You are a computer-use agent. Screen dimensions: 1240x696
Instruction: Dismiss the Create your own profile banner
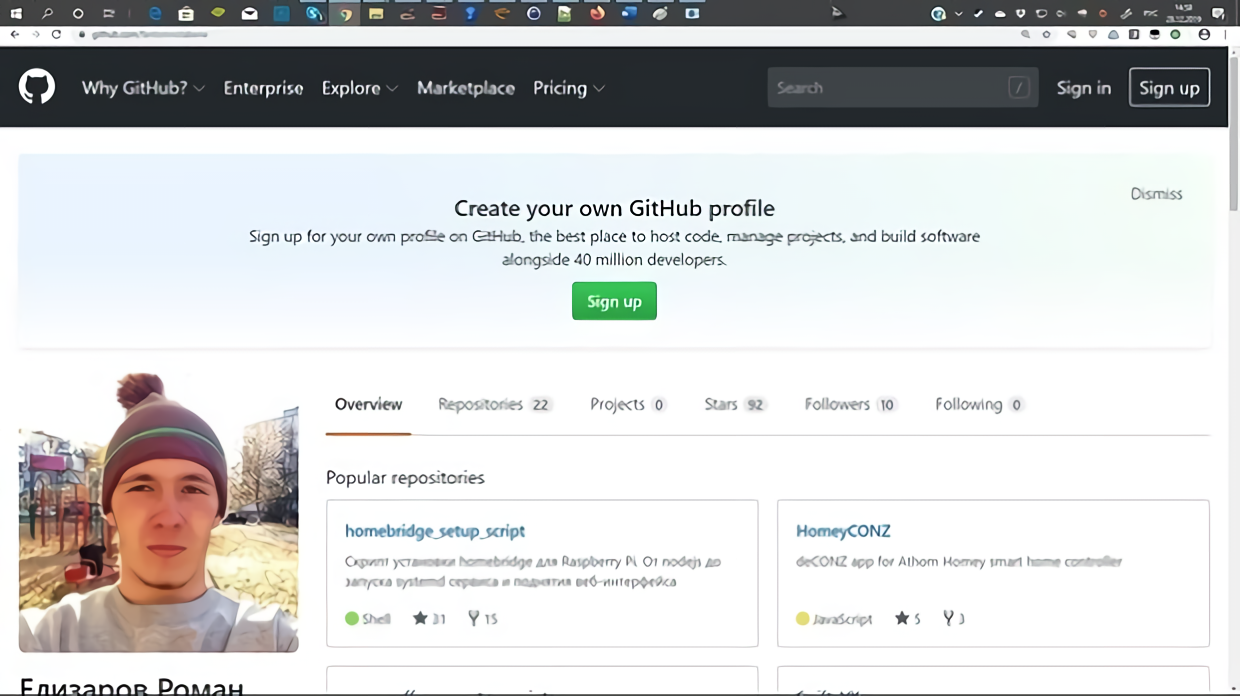[1156, 194]
